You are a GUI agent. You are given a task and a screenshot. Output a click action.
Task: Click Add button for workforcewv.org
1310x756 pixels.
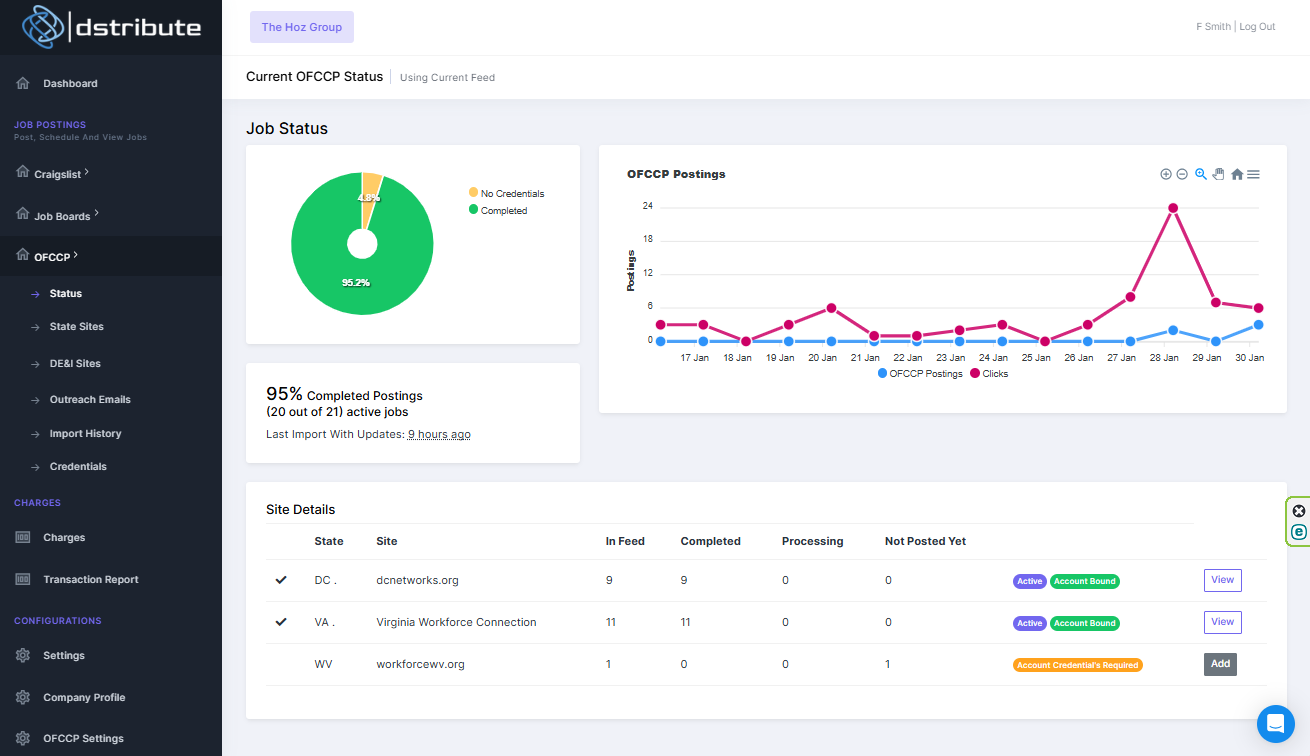(x=1220, y=664)
